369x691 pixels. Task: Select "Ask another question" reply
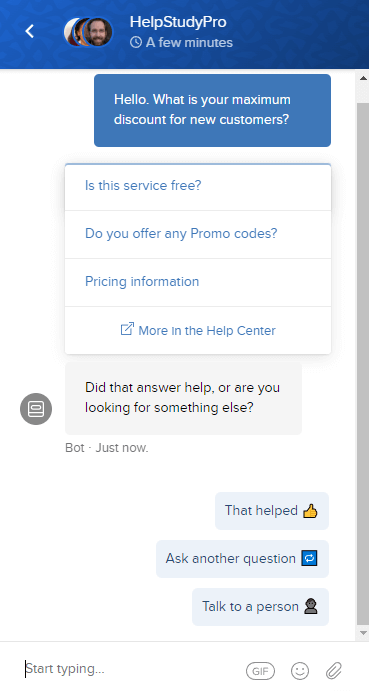click(x=242, y=559)
